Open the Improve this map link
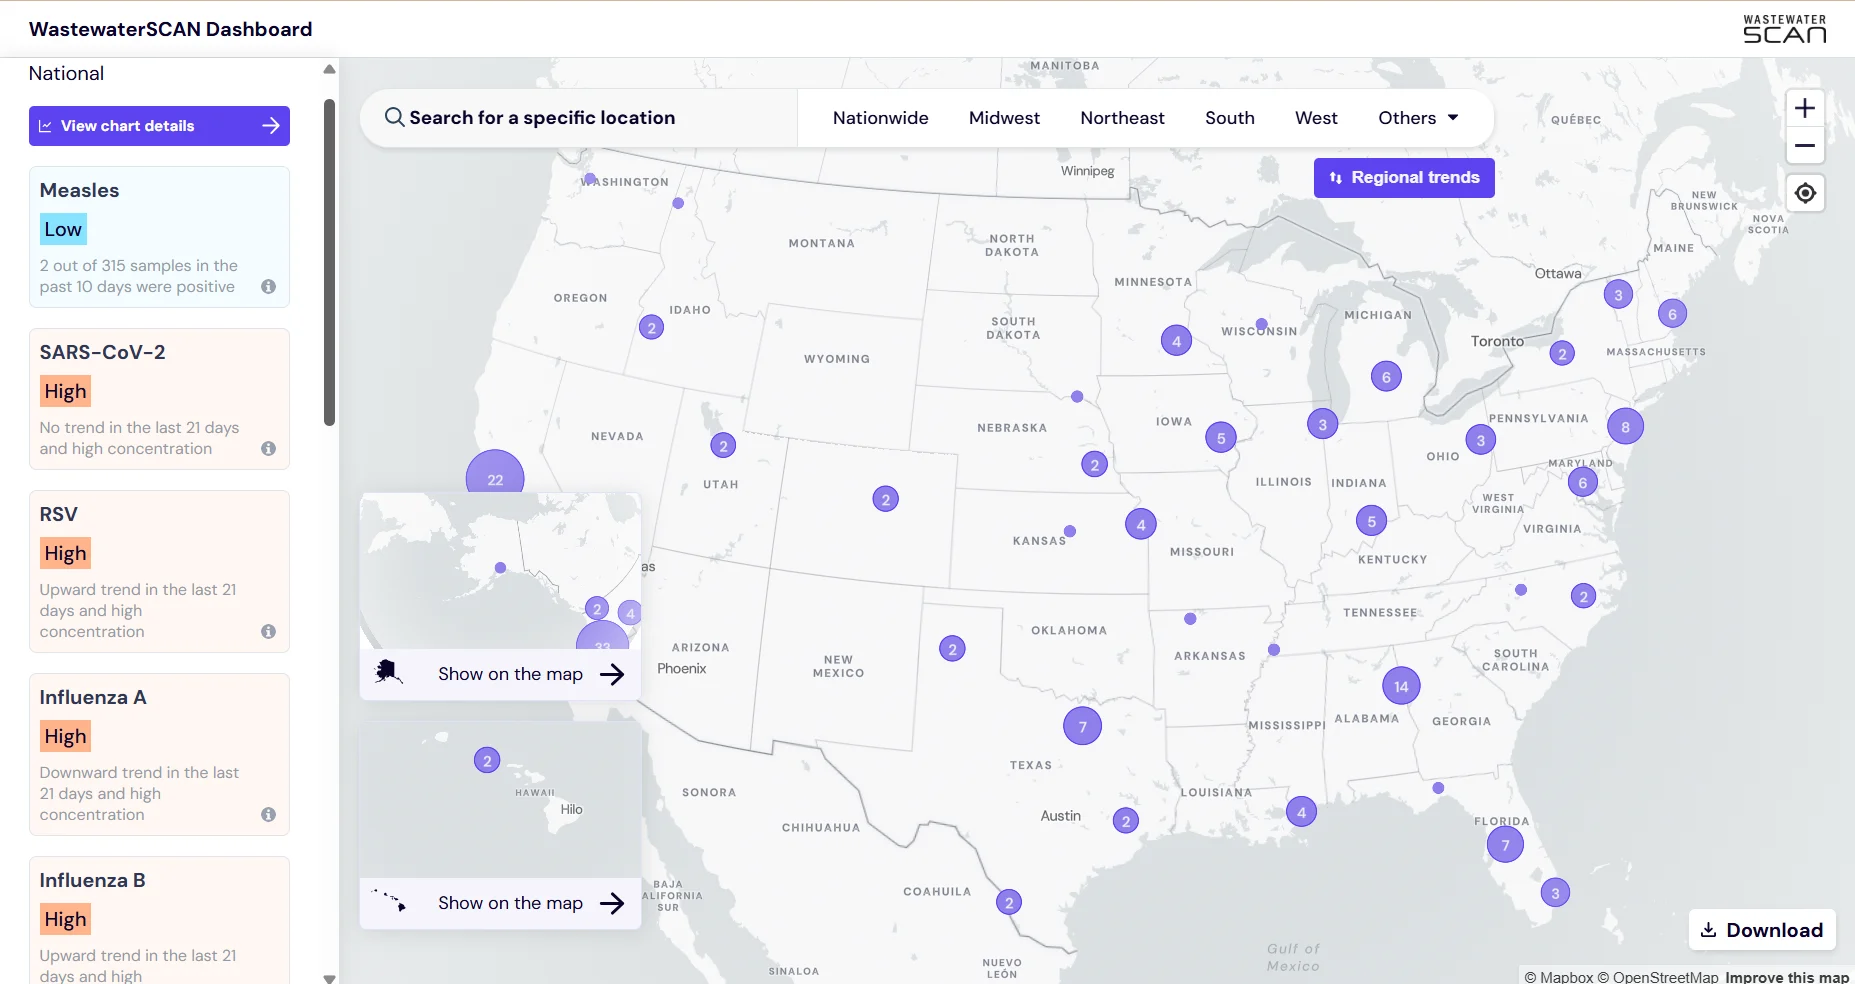 [1786, 975]
